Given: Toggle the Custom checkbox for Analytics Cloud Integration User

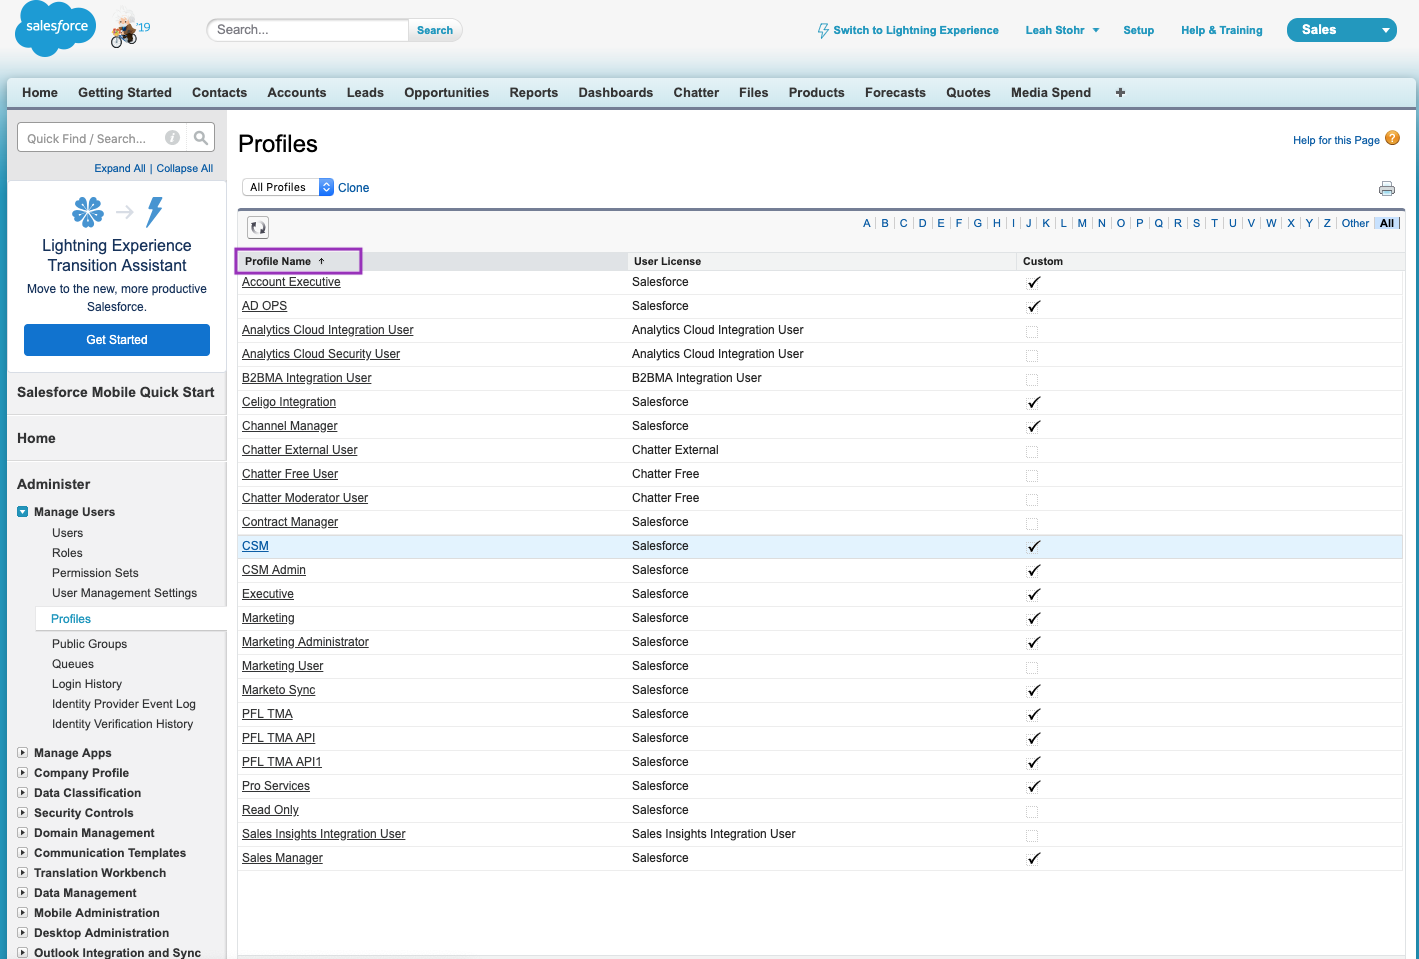Looking at the screenshot, I should coord(1032,331).
